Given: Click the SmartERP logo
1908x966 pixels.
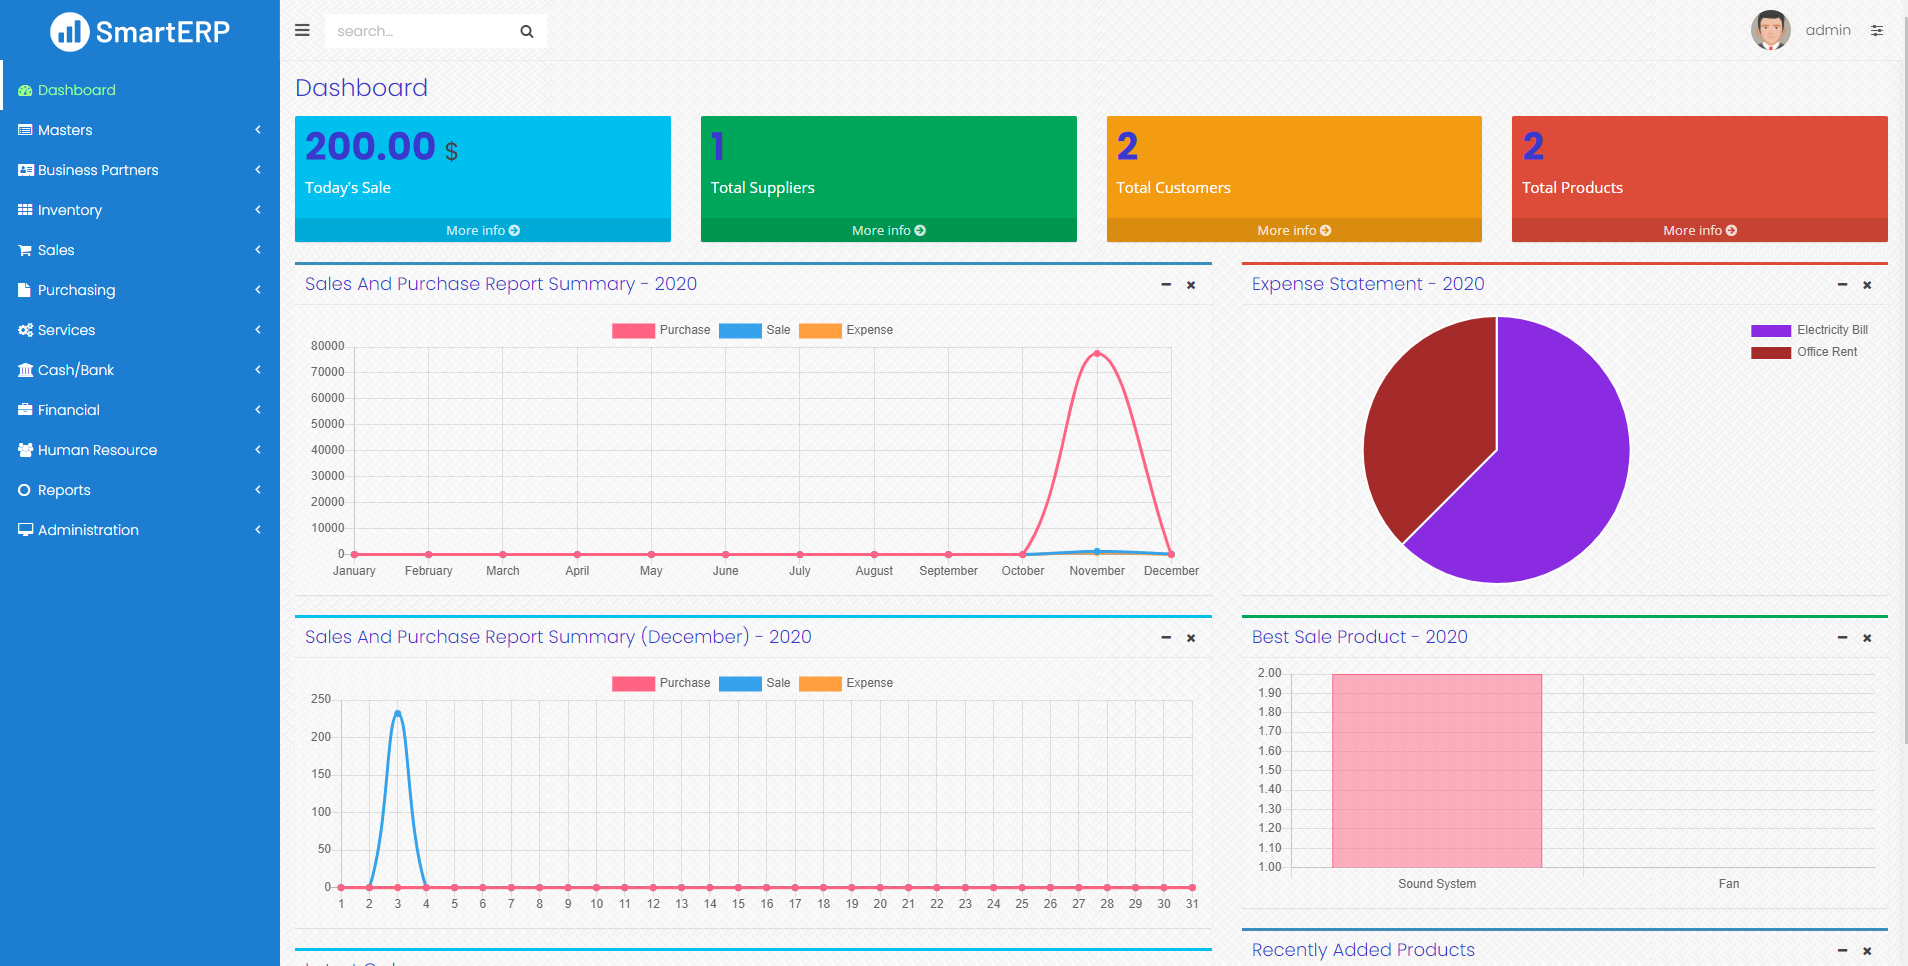Looking at the screenshot, I should (139, 31).
